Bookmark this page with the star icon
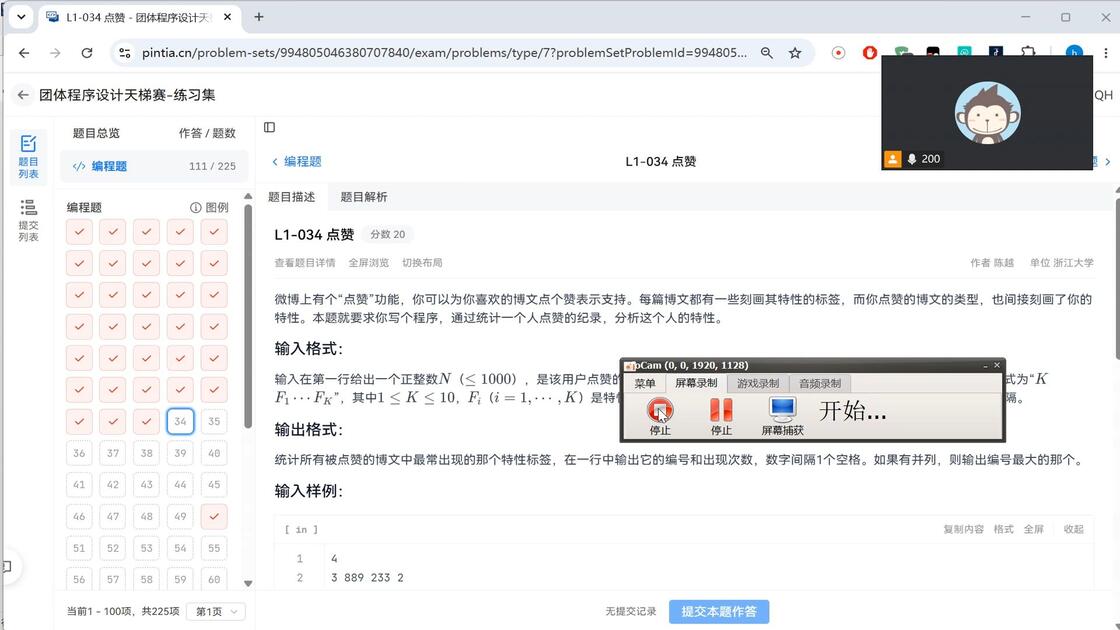 tap(795, 53)
